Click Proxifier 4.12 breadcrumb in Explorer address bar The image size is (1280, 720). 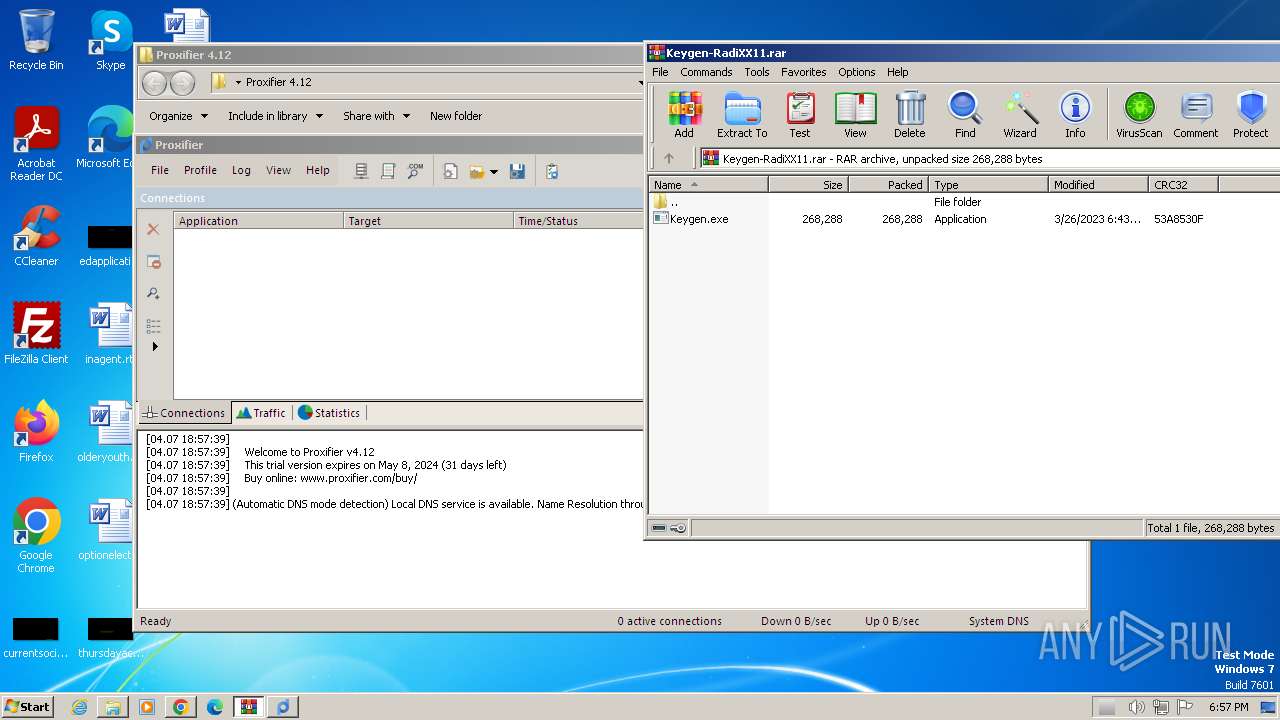coord(278,82)
